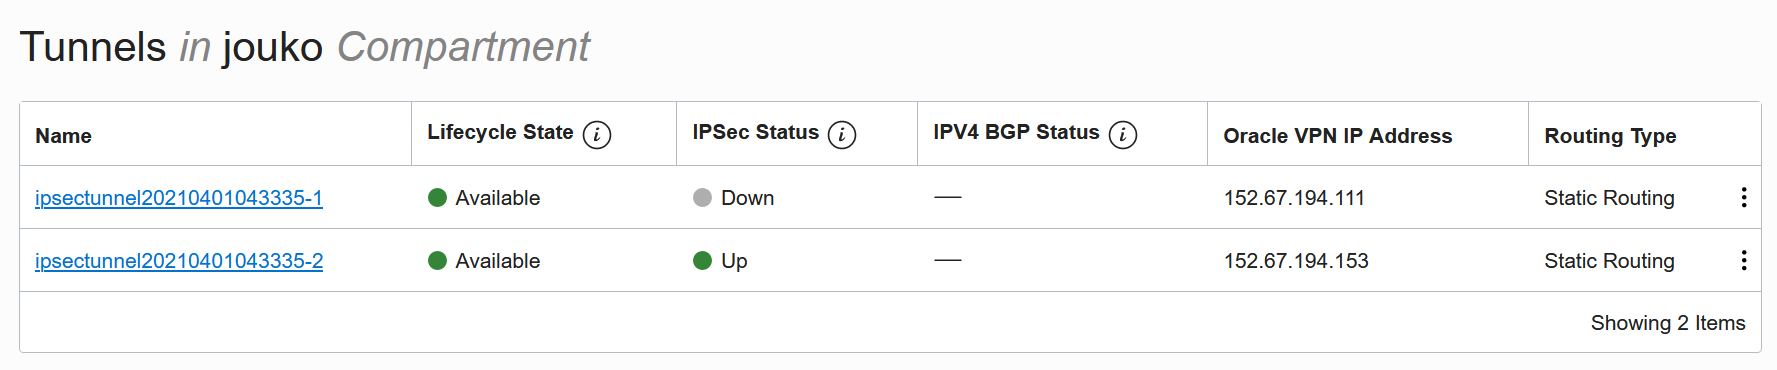Click the Routing Type column header

(x=1610, y=136)
